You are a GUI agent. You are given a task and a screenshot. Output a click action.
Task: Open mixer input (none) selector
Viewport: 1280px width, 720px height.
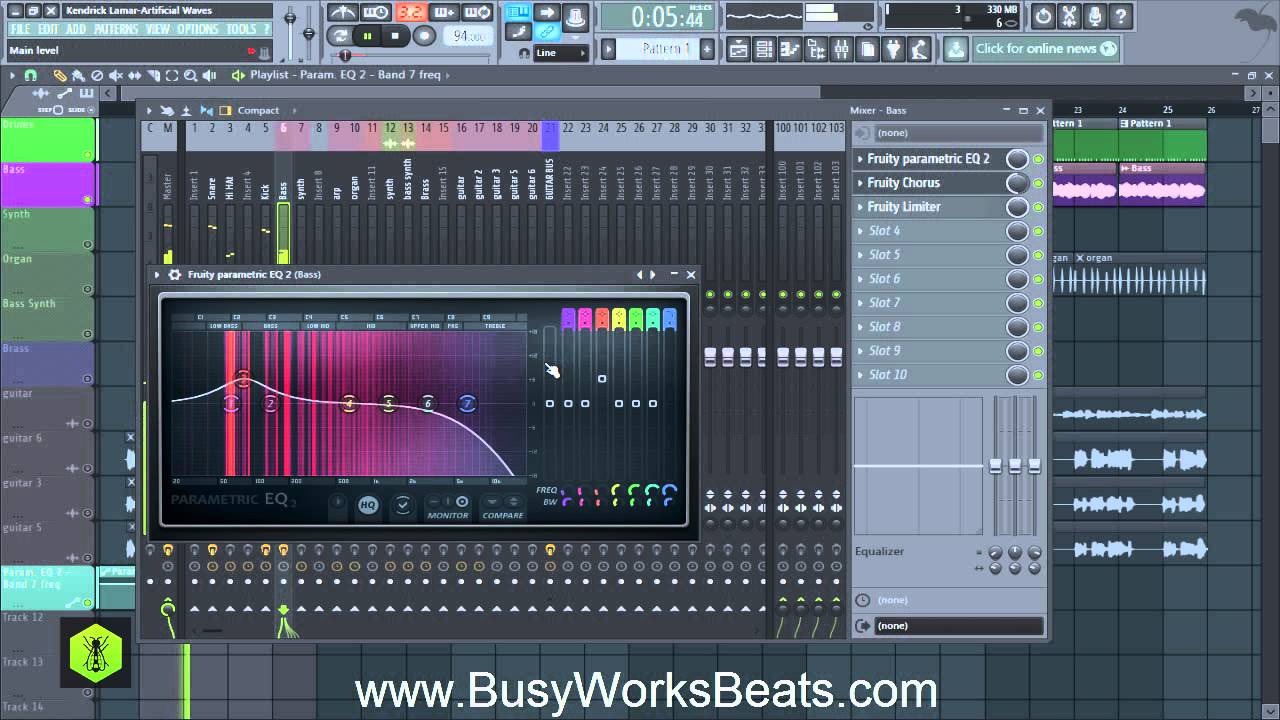pos(958,133)
